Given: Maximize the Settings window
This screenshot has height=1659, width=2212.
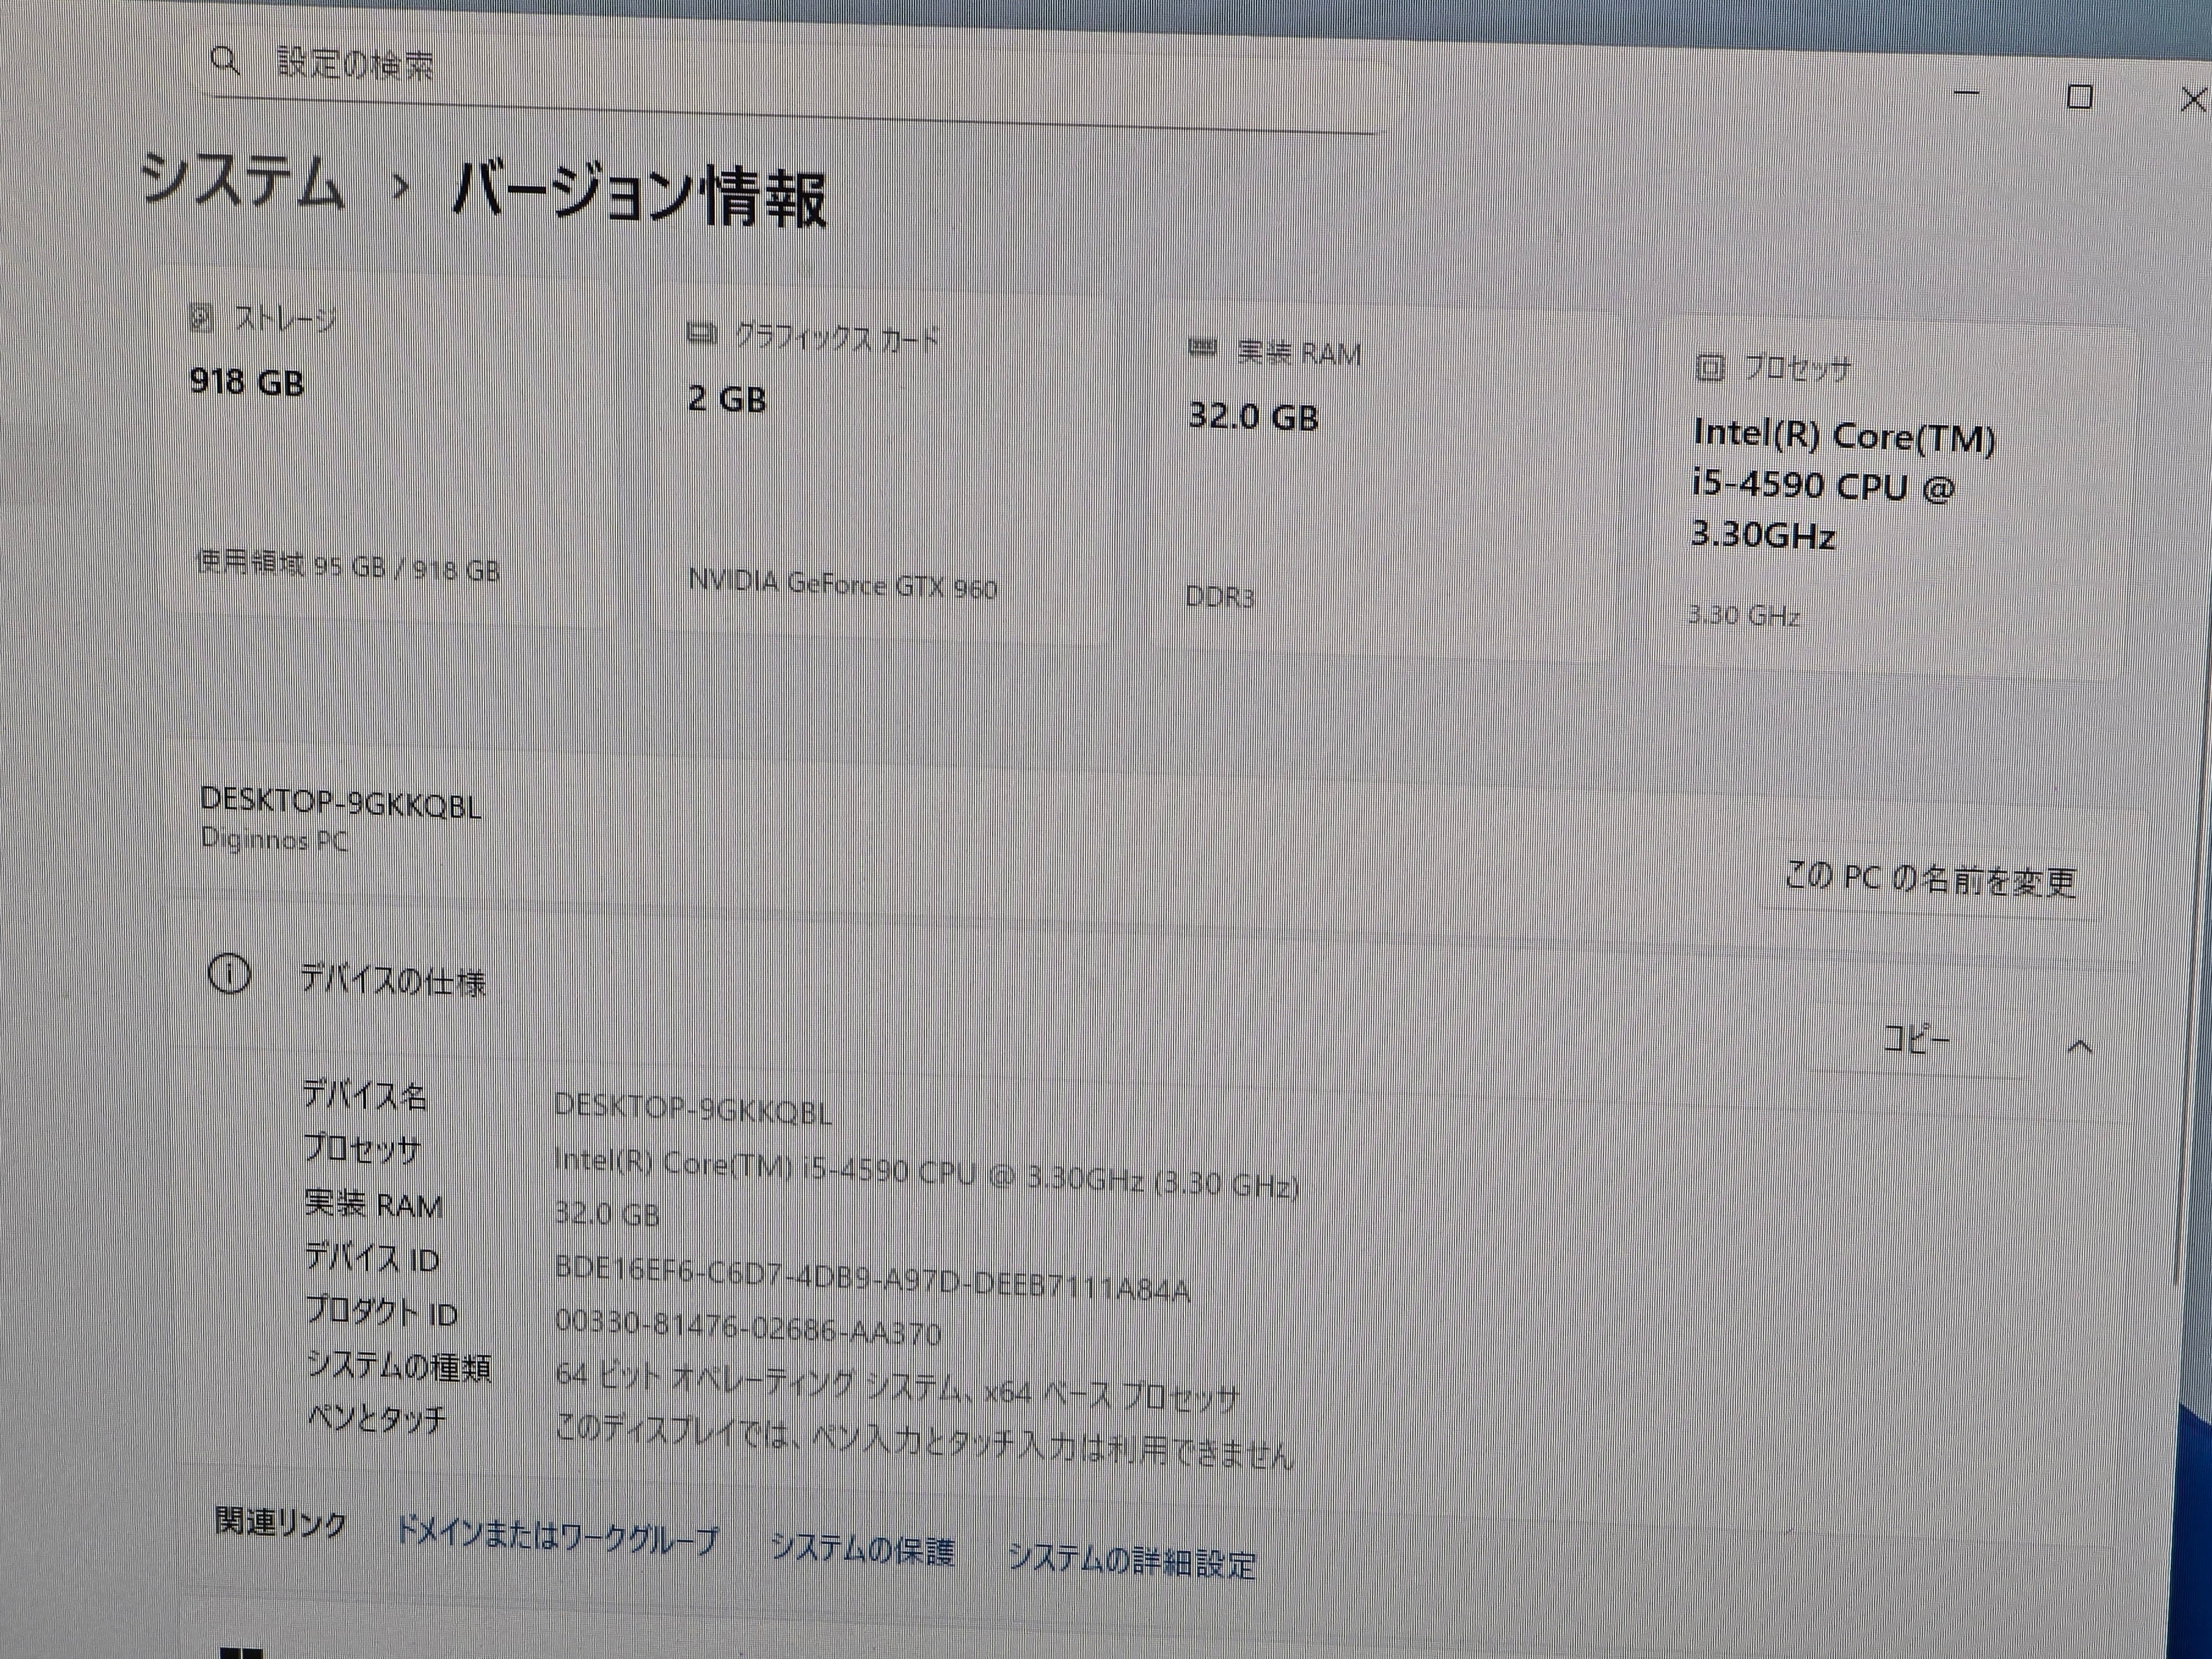Looking at the screenshot, I should click(x=2079, y=97).
